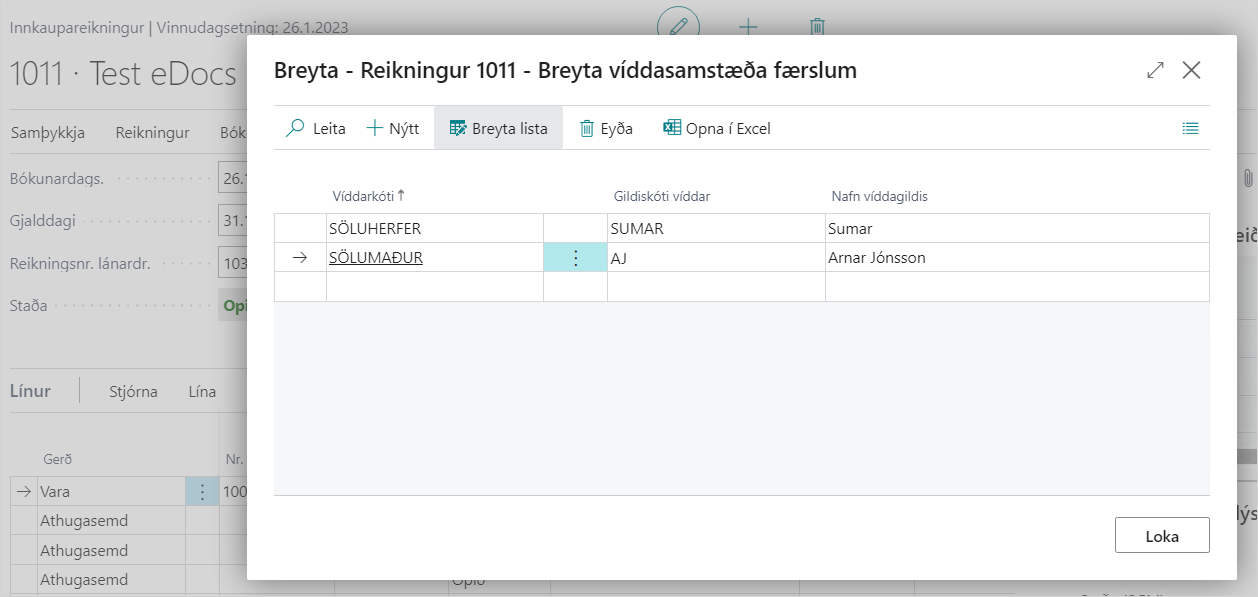Click the Gildiskóti víddar column header

pos(661,196)
